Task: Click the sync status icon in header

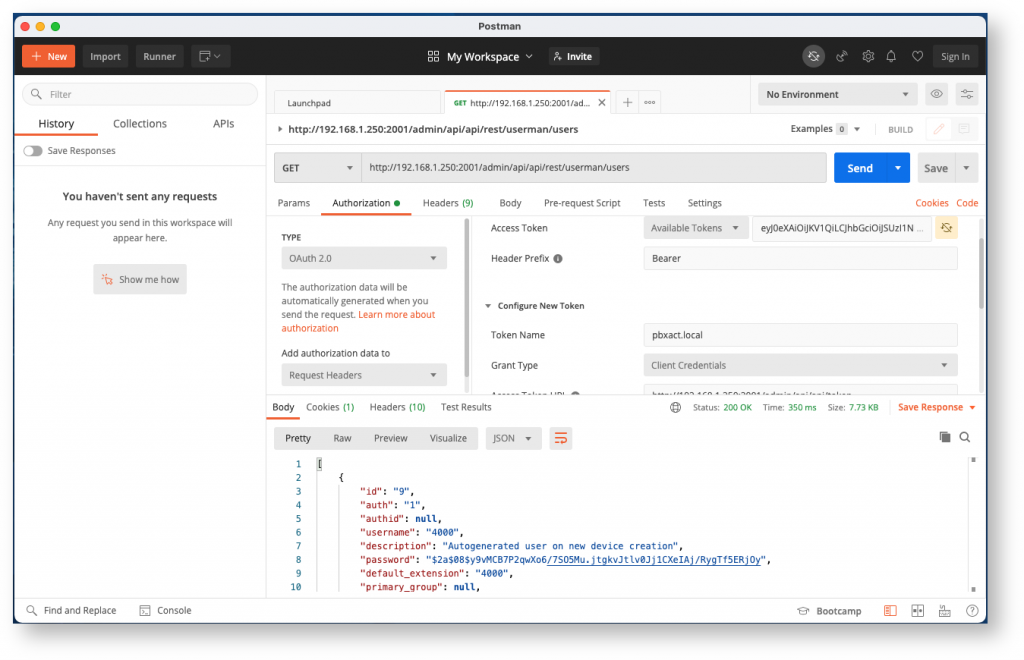Action: click(813, 56)
